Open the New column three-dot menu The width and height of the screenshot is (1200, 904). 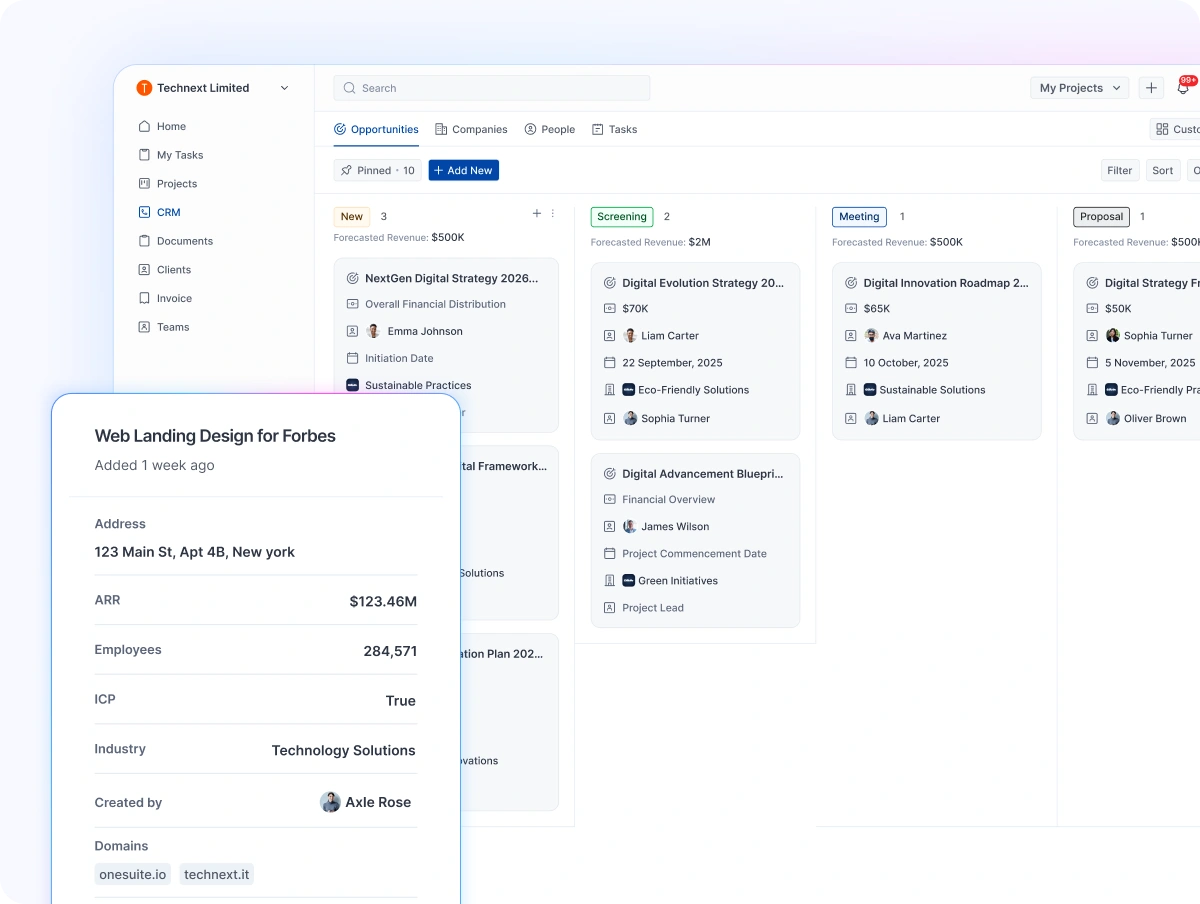tap(553, 214)
